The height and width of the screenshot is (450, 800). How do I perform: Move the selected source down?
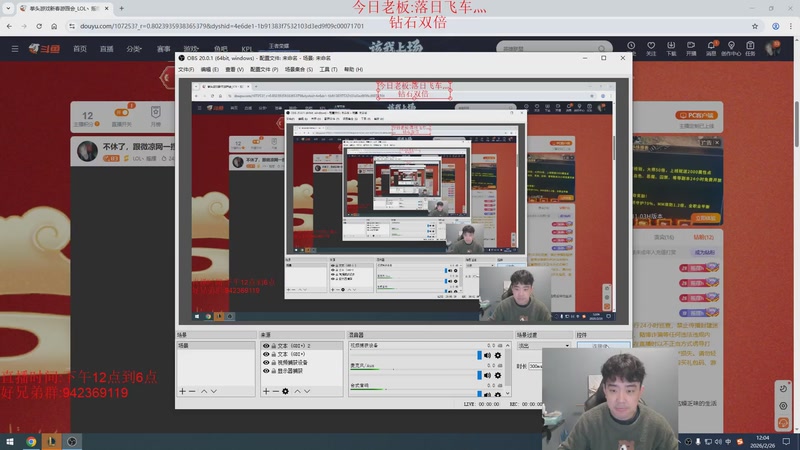(307, 391)
